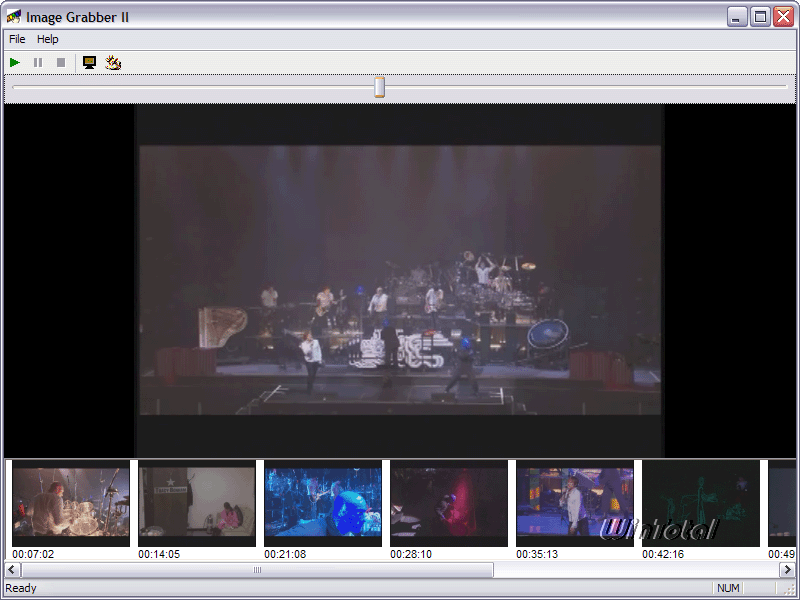Click the thumbnail strip left scroll arrow
This screenshot has width=800, height=600.
(x=12, y=569)
